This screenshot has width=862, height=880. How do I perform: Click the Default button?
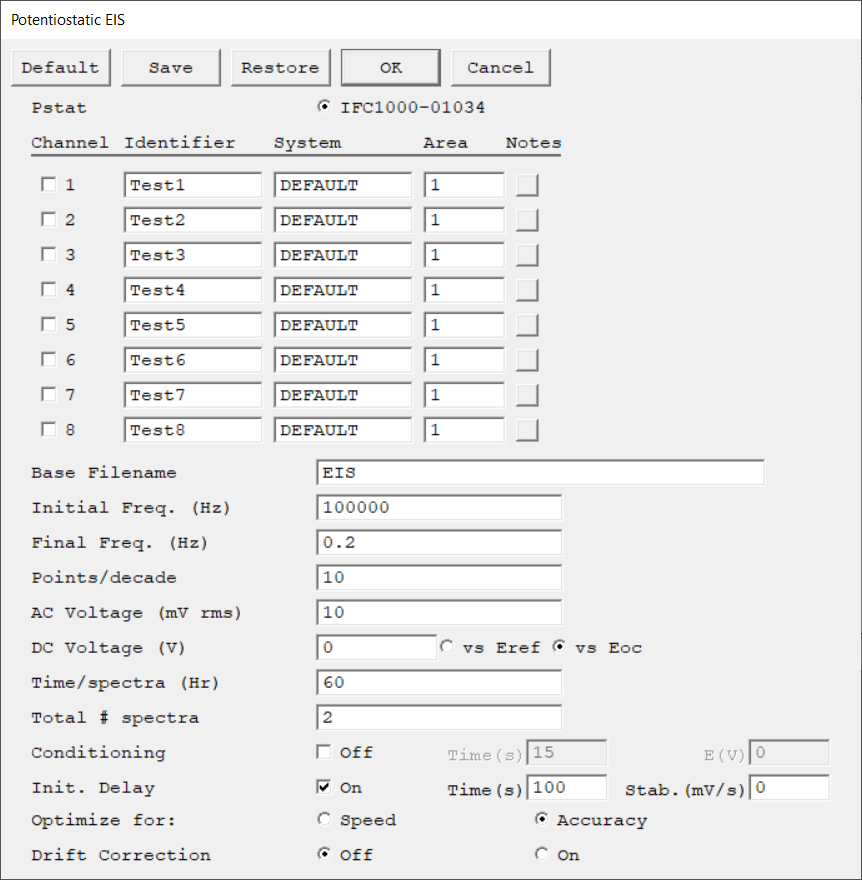click(61, 67)
